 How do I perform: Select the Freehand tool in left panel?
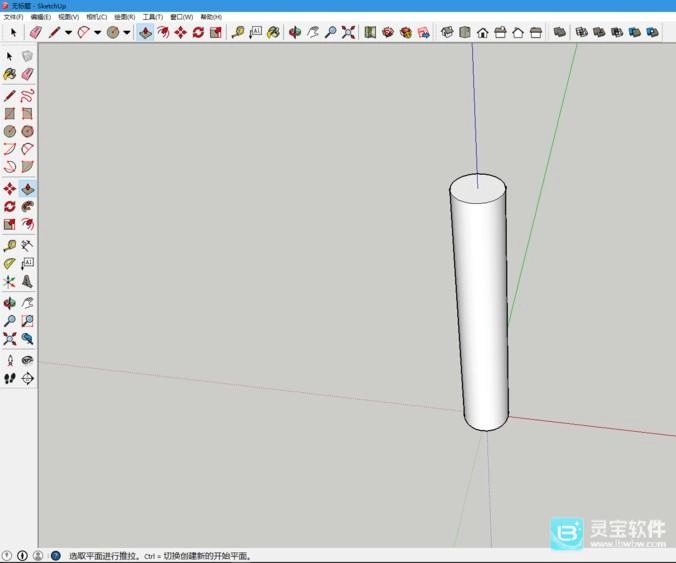tap(27, 96)
